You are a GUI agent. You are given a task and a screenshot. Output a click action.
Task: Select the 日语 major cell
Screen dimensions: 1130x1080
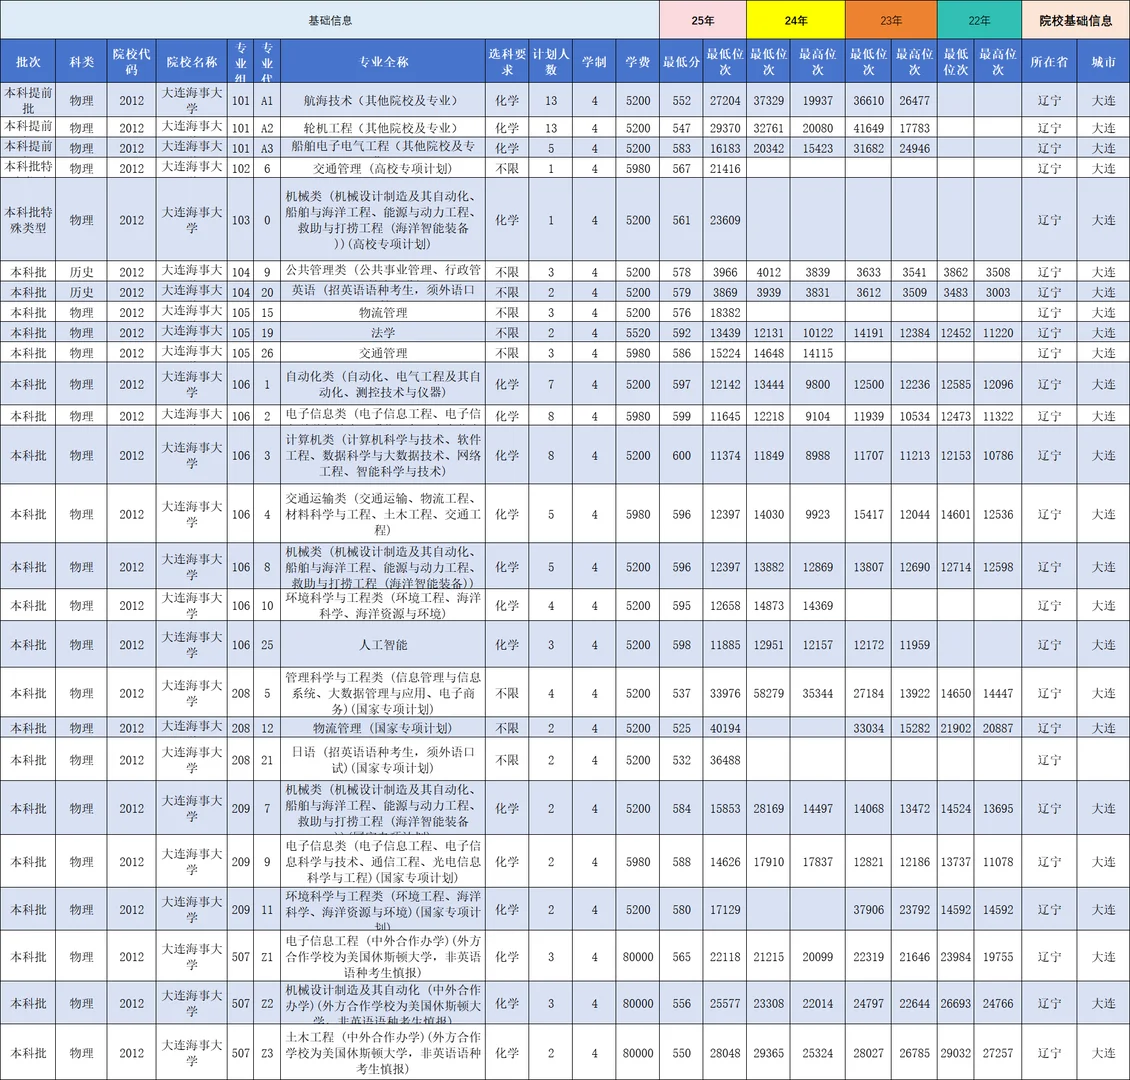tap(383, 759)
